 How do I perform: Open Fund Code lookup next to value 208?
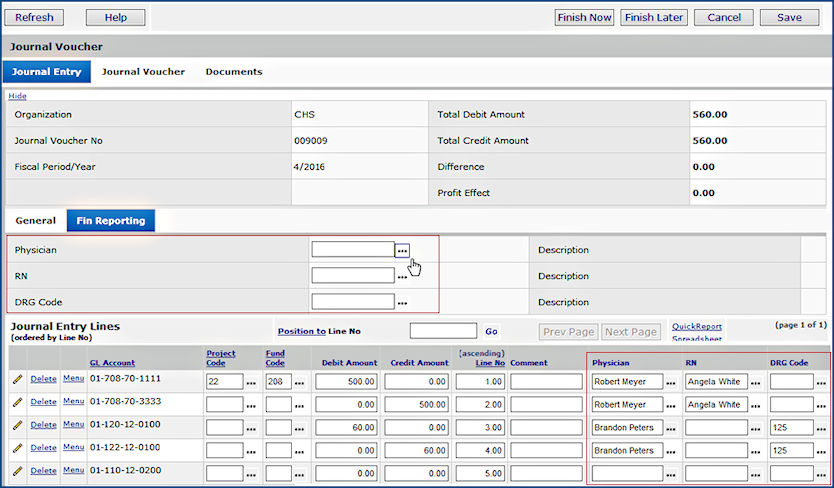(300, 382)
